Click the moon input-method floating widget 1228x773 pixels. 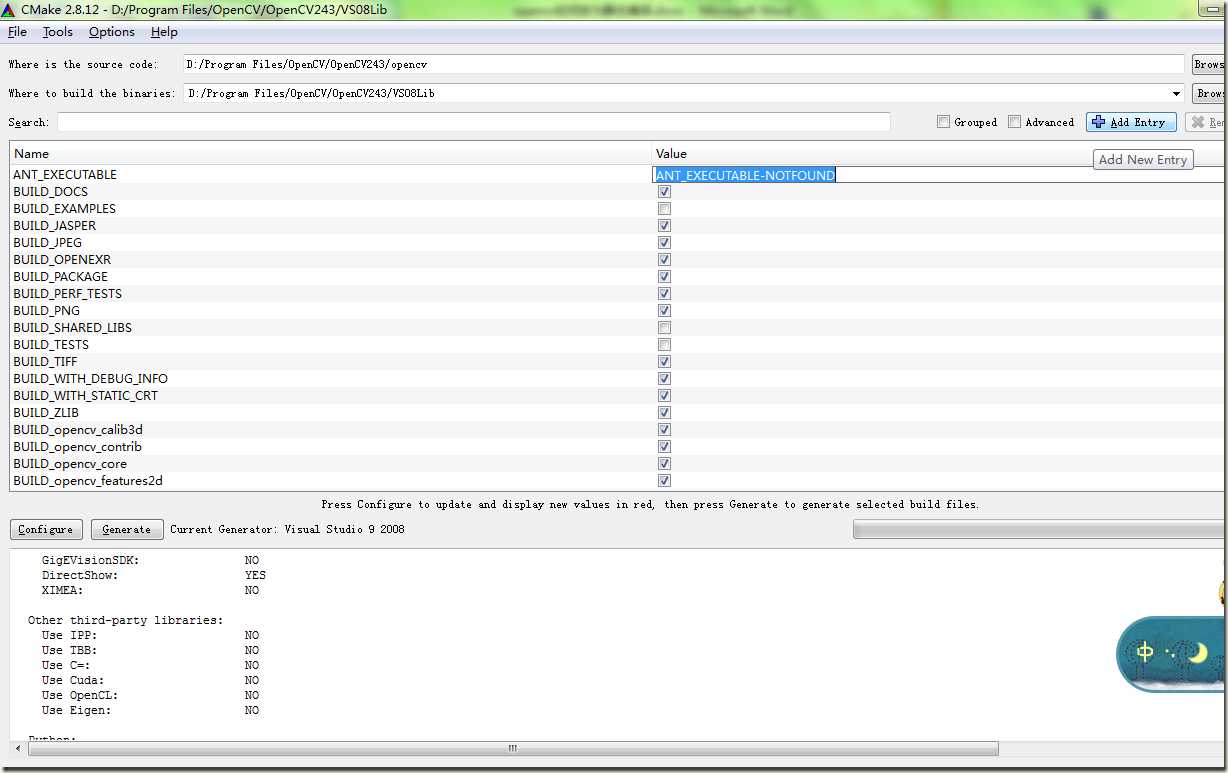(x=1171, y=654)
